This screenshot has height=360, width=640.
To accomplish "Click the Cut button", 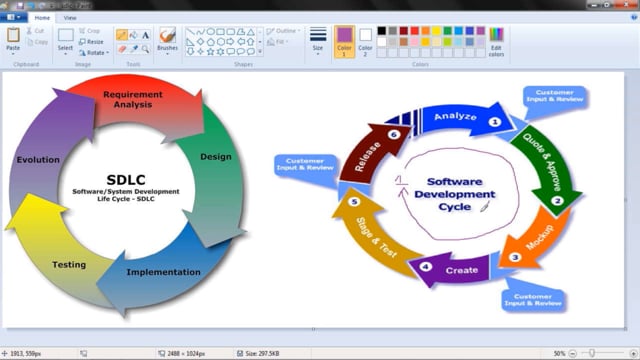I will point(36,31).
